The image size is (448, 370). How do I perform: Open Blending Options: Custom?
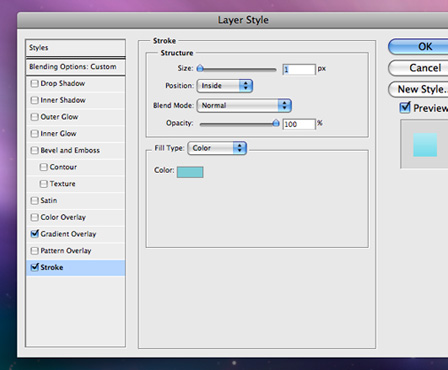click(x=75, y=67)
